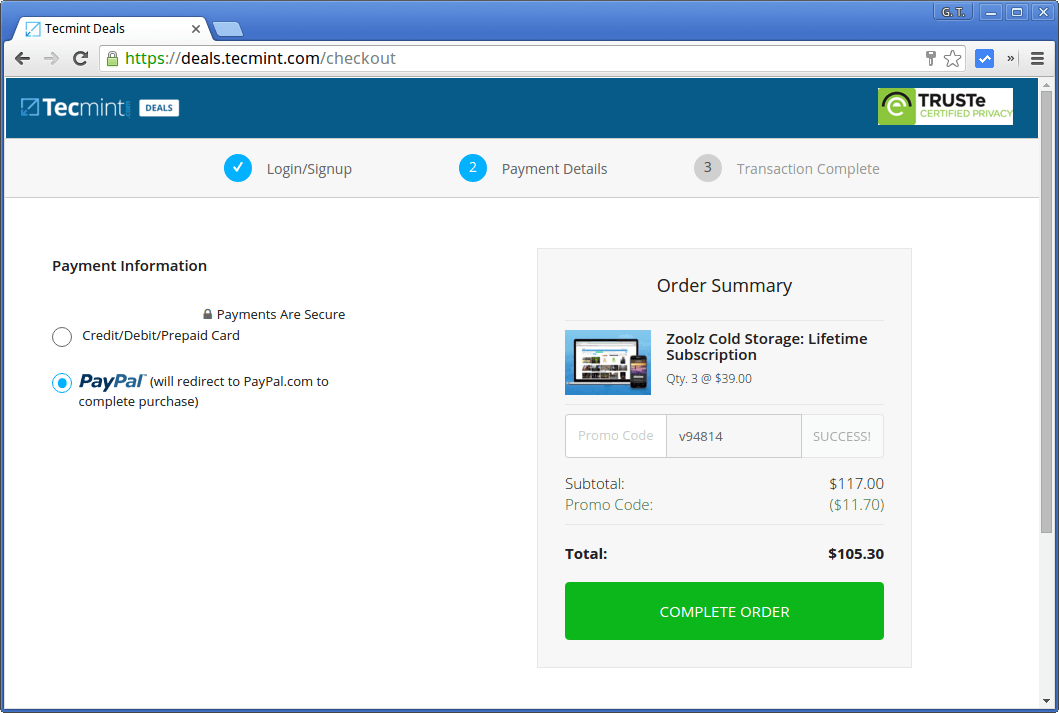Click the back navigation arrow
Screen dimensions: 1059x713
(22, 58)
